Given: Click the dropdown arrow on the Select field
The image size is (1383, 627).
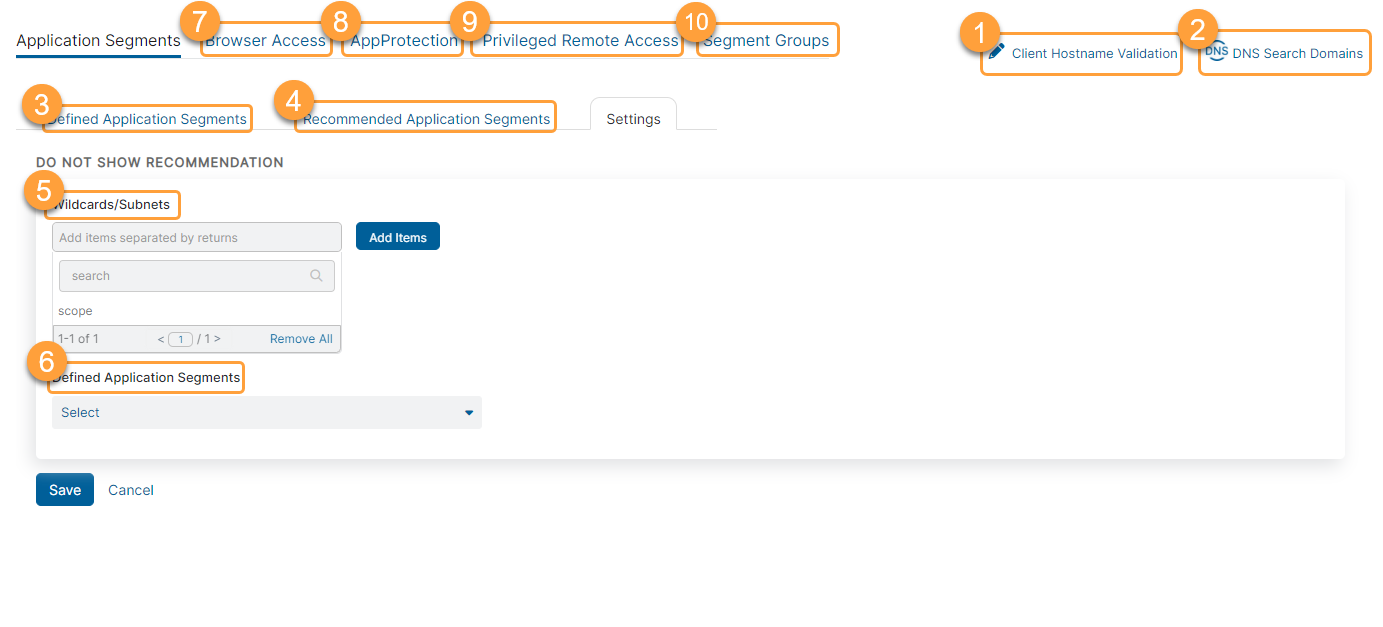Looking at the screenshot, I should pos(468,412).
